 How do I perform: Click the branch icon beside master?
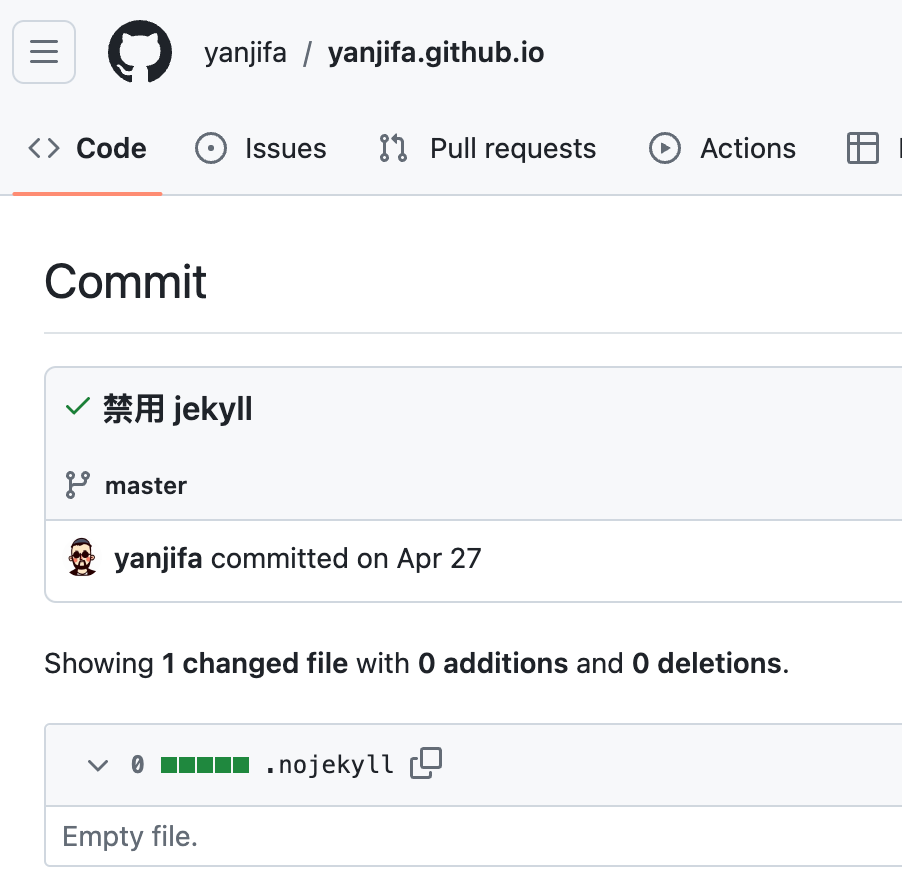point(77,486)
